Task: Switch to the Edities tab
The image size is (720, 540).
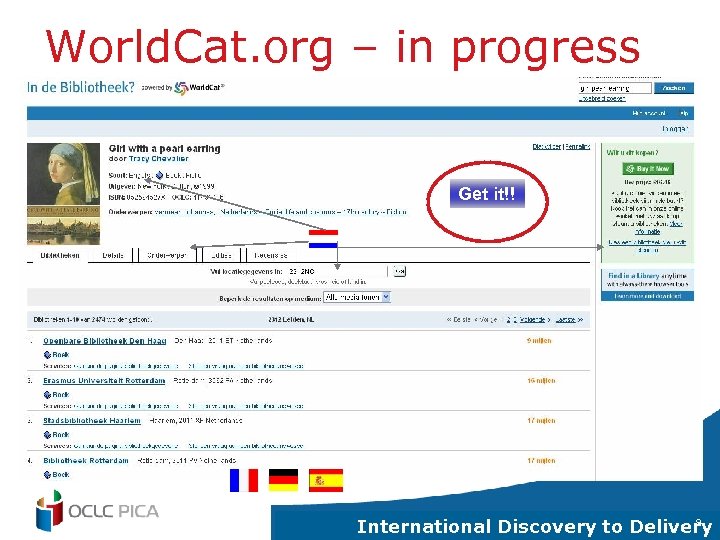Action: pyautogui.click(x=221, y=255)
